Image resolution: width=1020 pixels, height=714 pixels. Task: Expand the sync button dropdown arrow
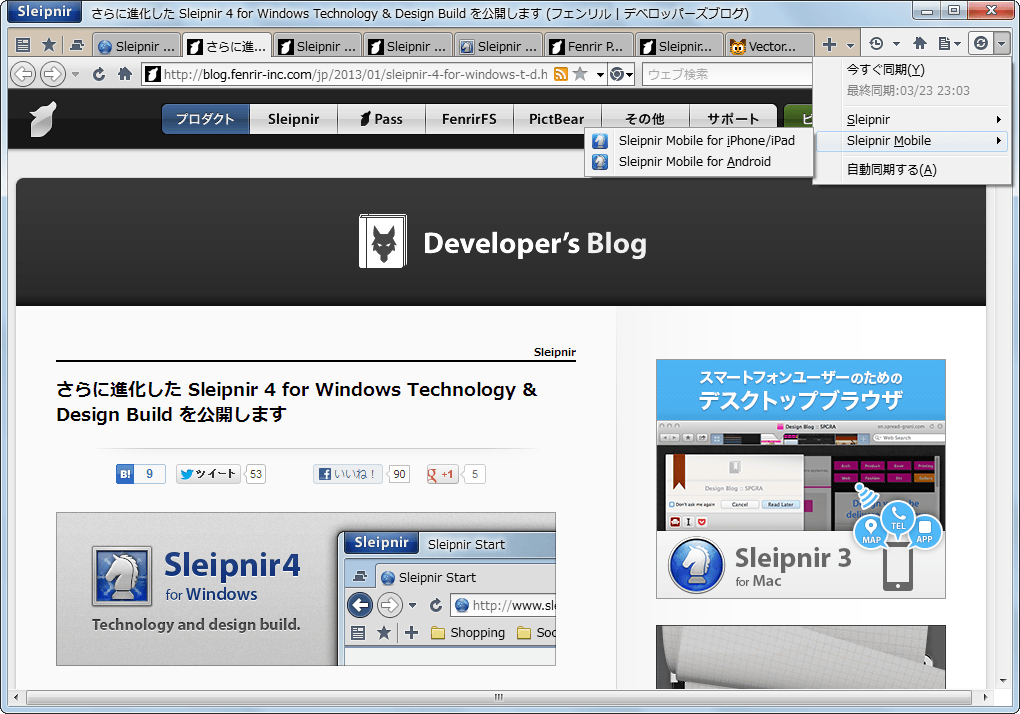coord(1001,44)
